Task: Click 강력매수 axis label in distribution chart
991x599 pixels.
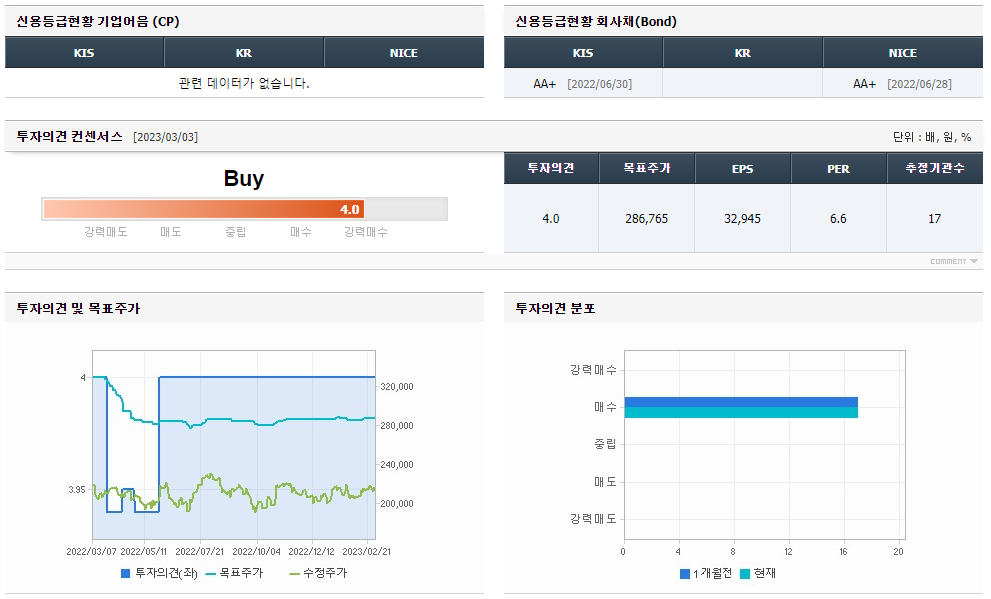Action: point(593,370)
